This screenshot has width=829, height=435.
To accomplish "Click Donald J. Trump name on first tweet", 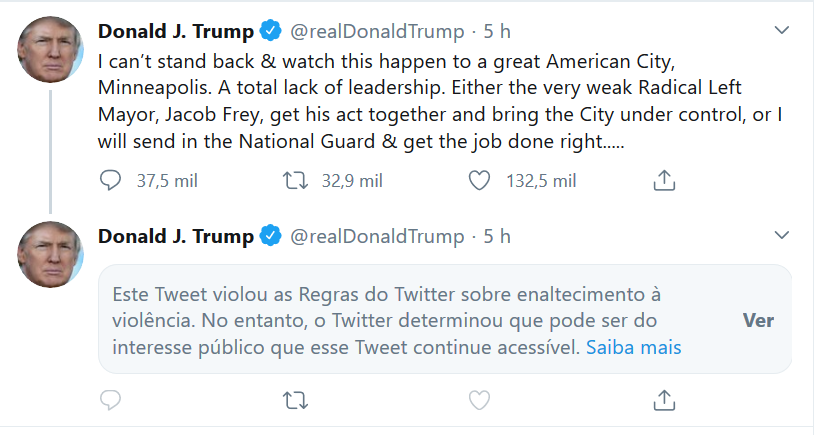I will click(175, 31).
